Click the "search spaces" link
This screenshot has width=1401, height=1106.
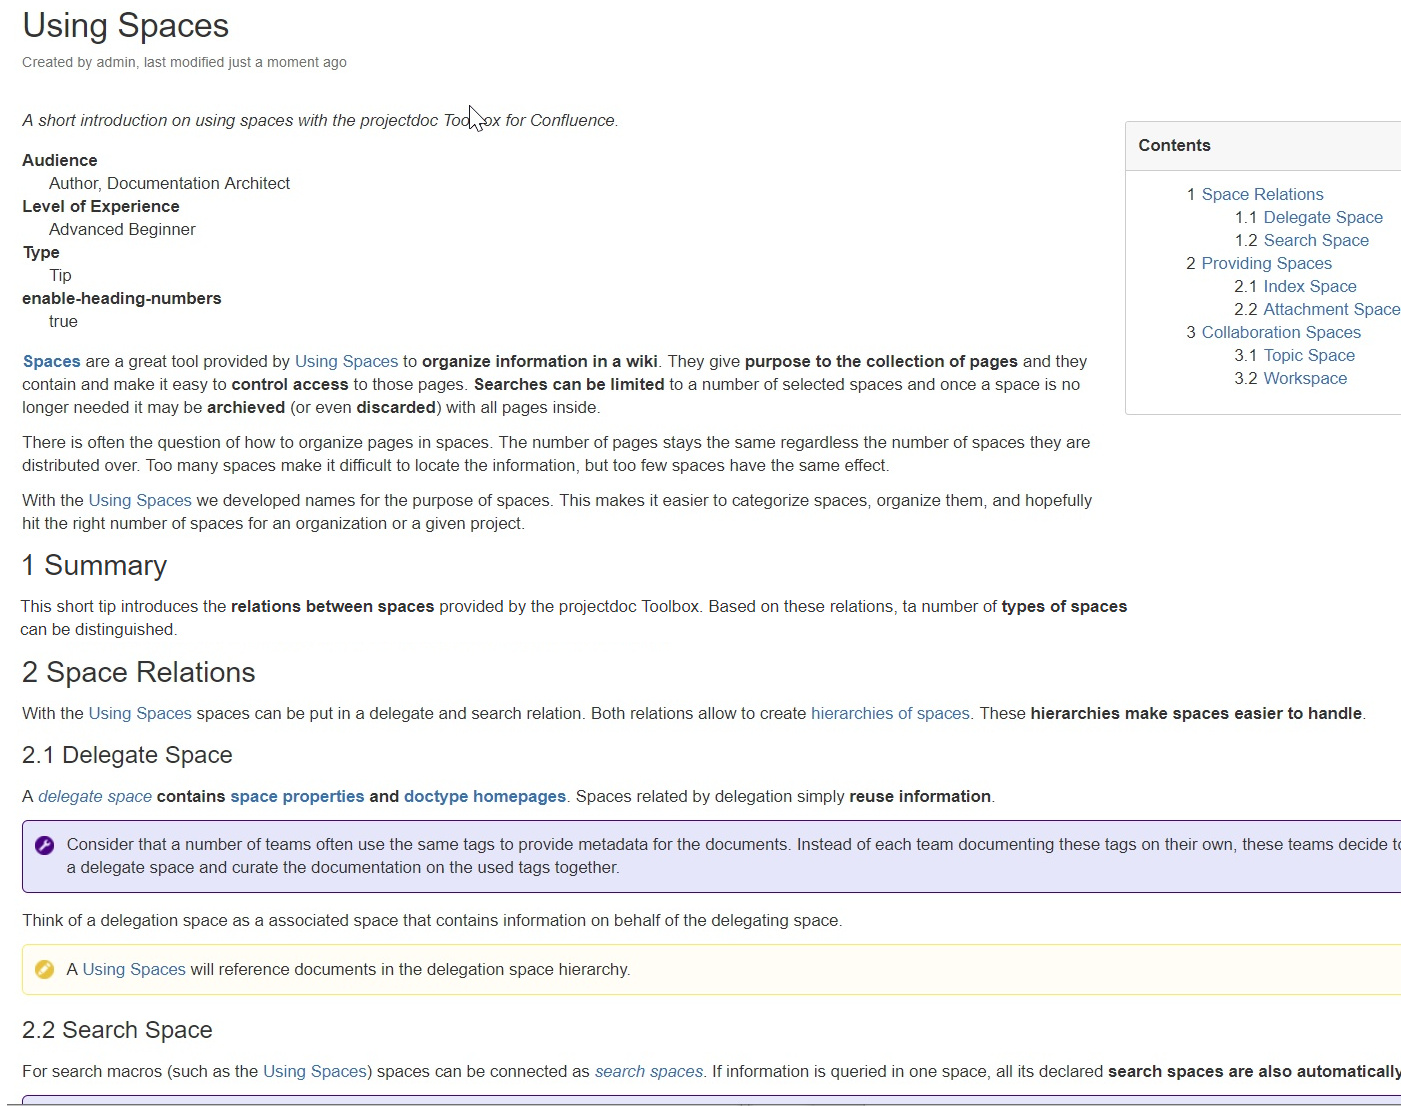[648, 1071]
